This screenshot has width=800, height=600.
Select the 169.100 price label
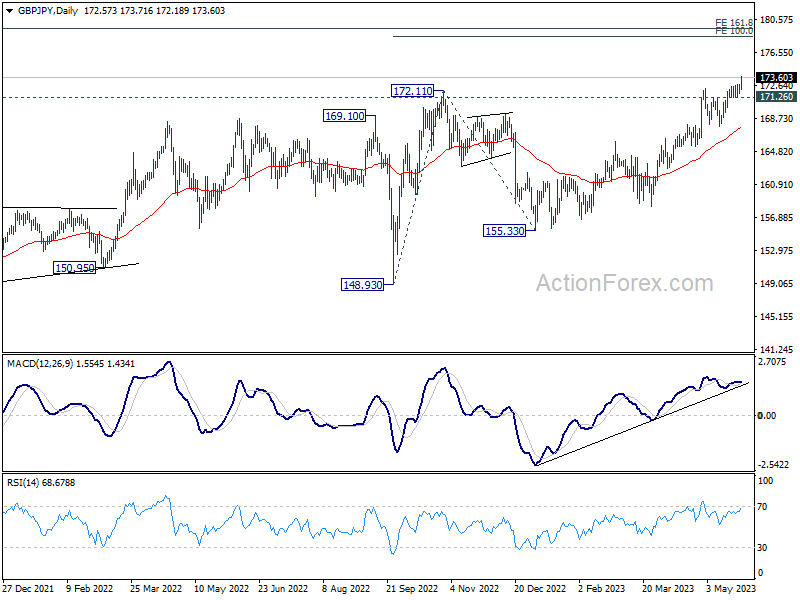point(345,116)
